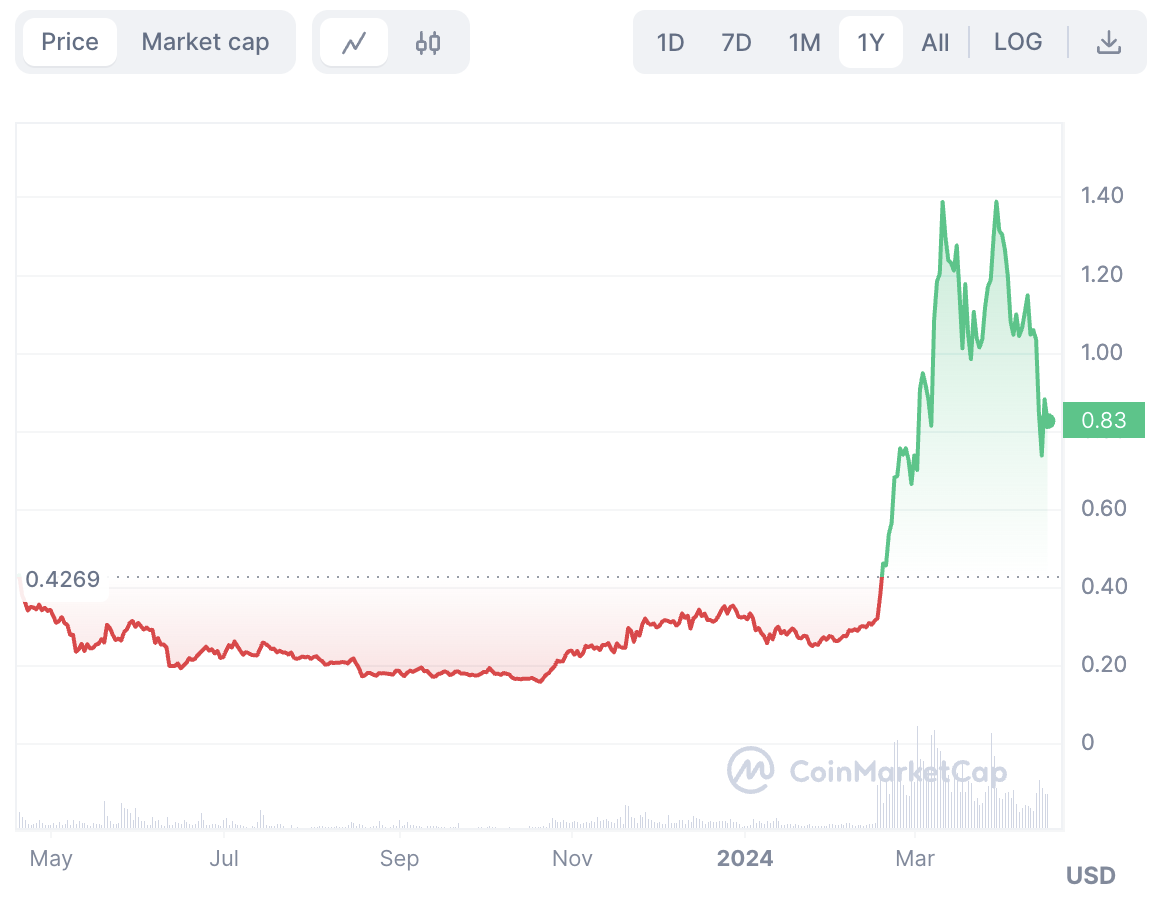
Task: Click the 0.4269 opening price label
Action: coord(63,579)
